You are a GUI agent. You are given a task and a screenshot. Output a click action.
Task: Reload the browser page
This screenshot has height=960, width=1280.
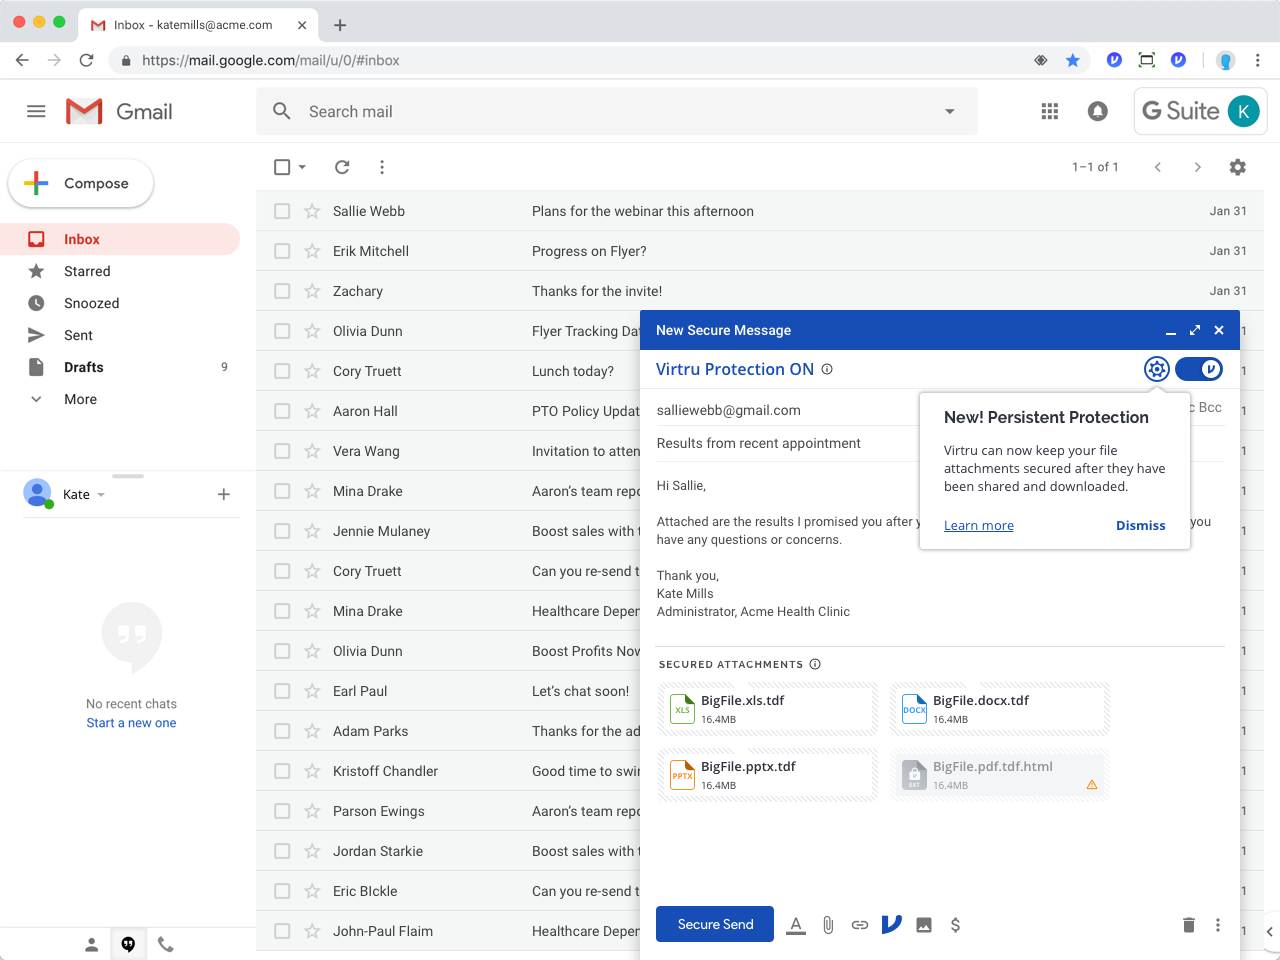(x=87, y=60)
